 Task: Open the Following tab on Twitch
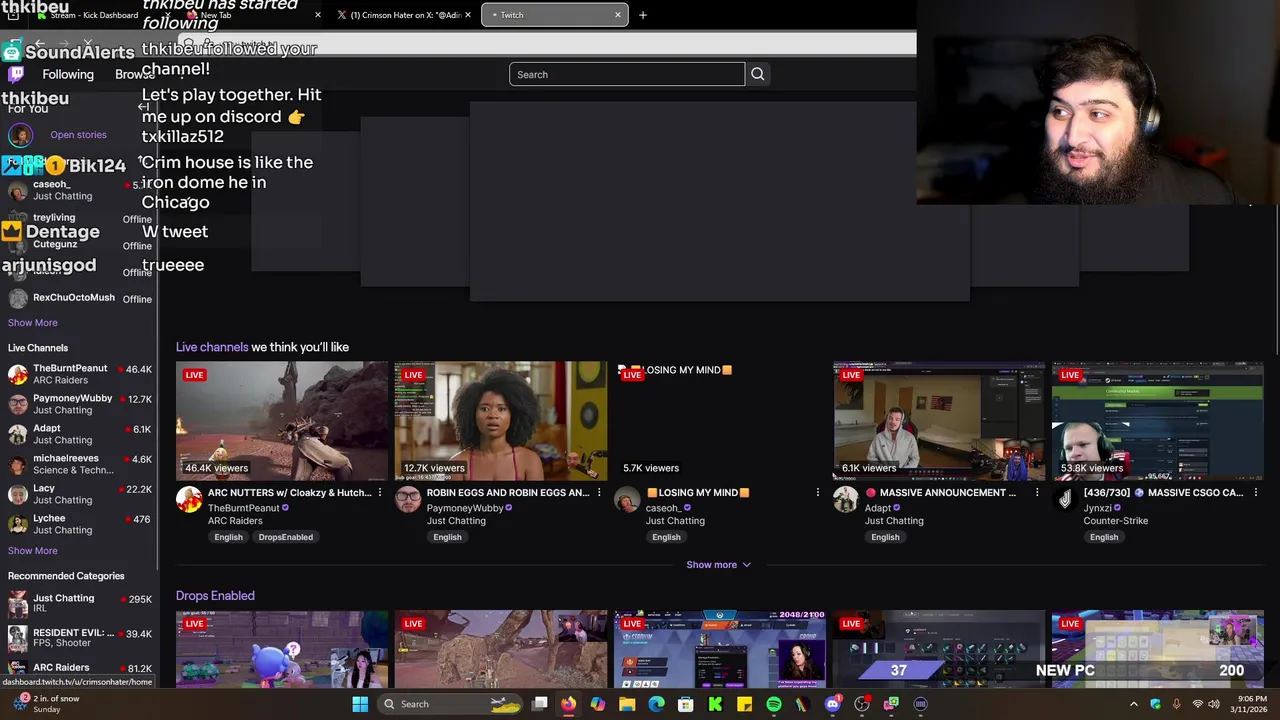click(x=68, y=75)
